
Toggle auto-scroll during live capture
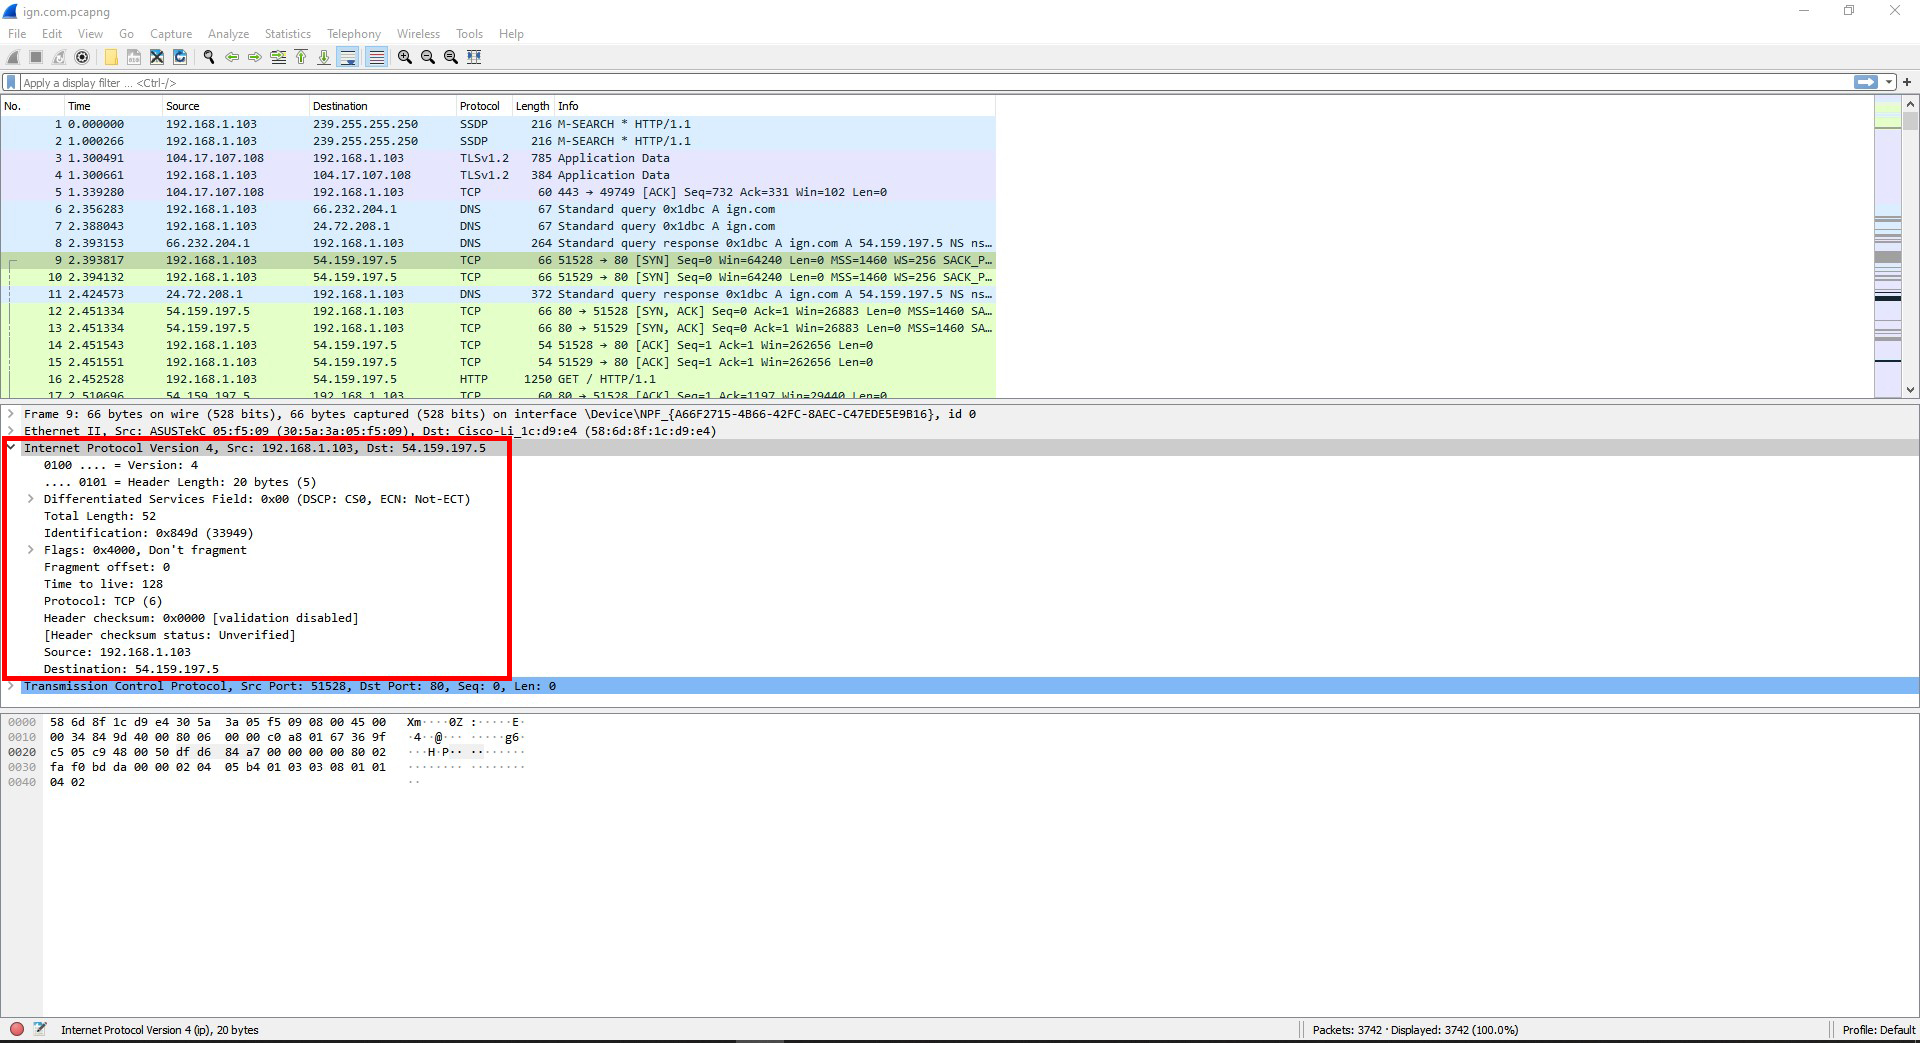(x=348, y=57)
